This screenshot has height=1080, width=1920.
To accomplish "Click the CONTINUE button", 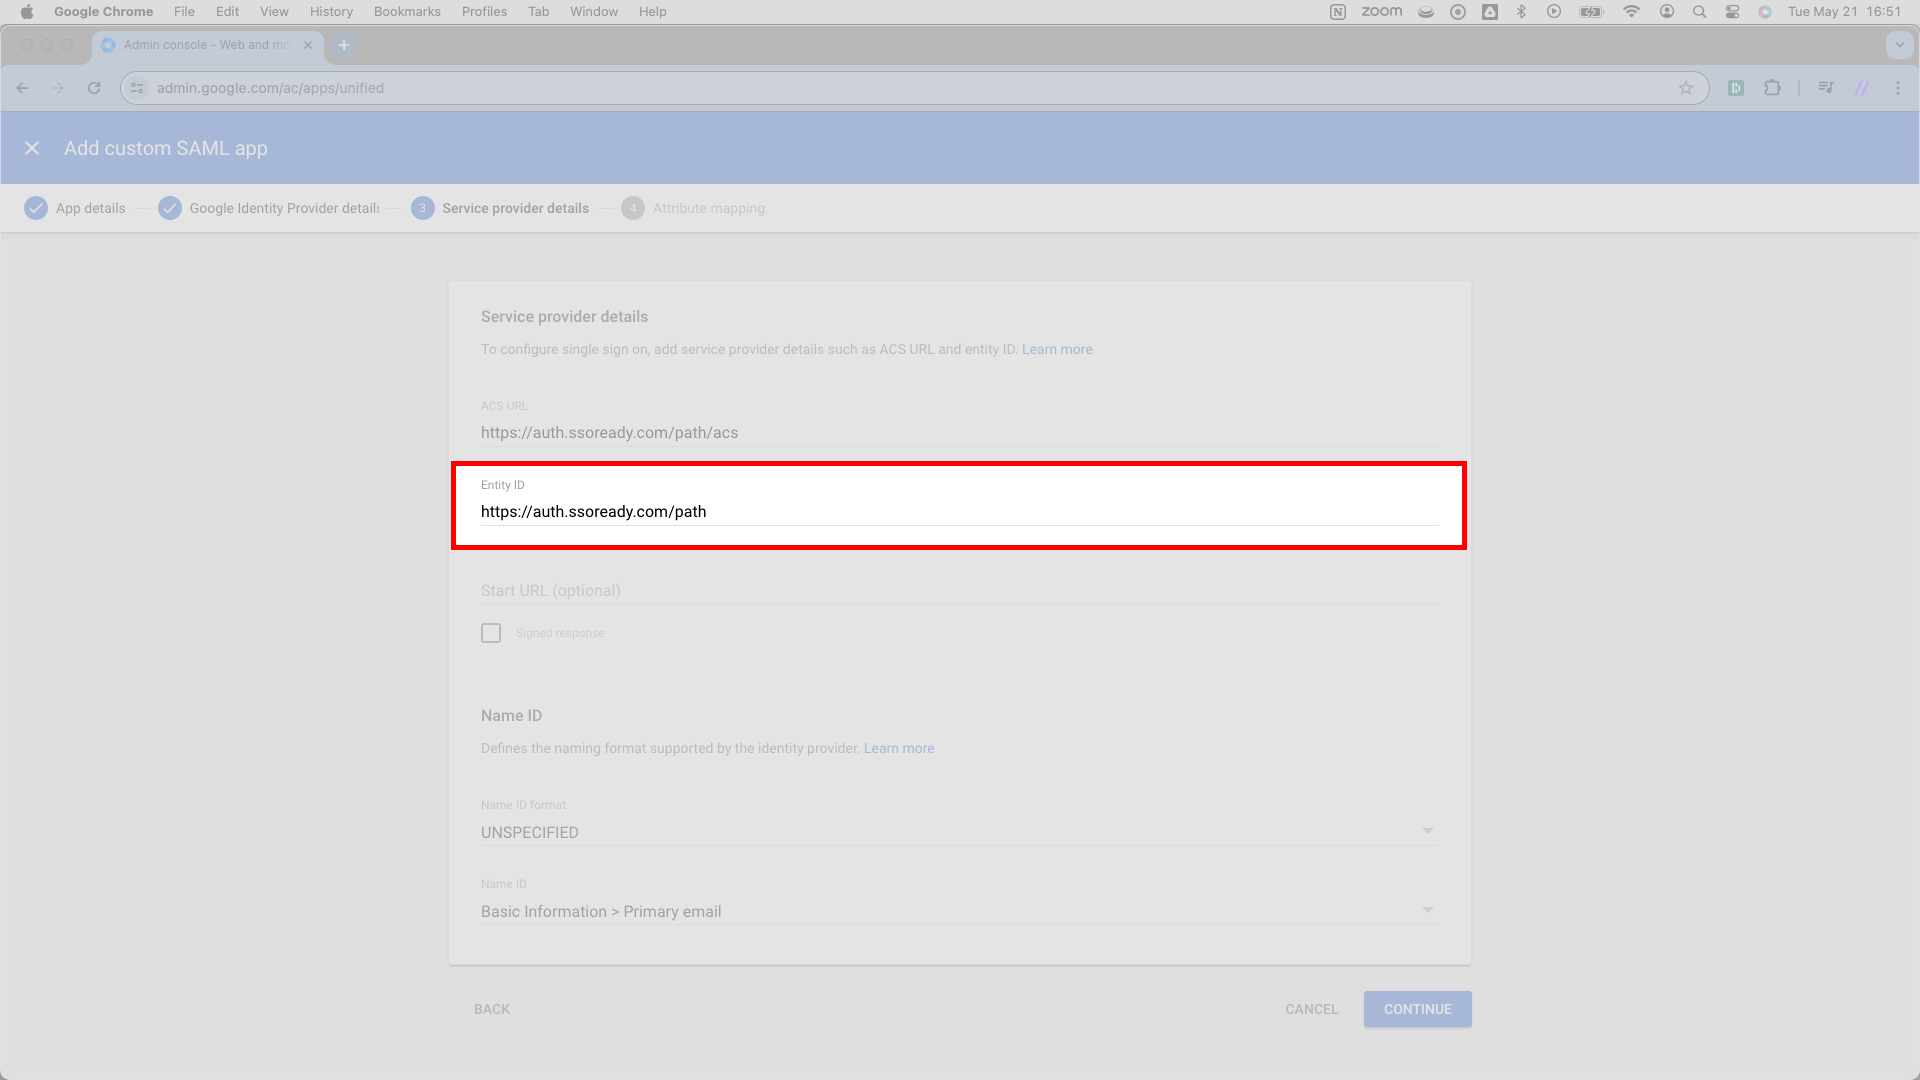I will point(1417,1009).
